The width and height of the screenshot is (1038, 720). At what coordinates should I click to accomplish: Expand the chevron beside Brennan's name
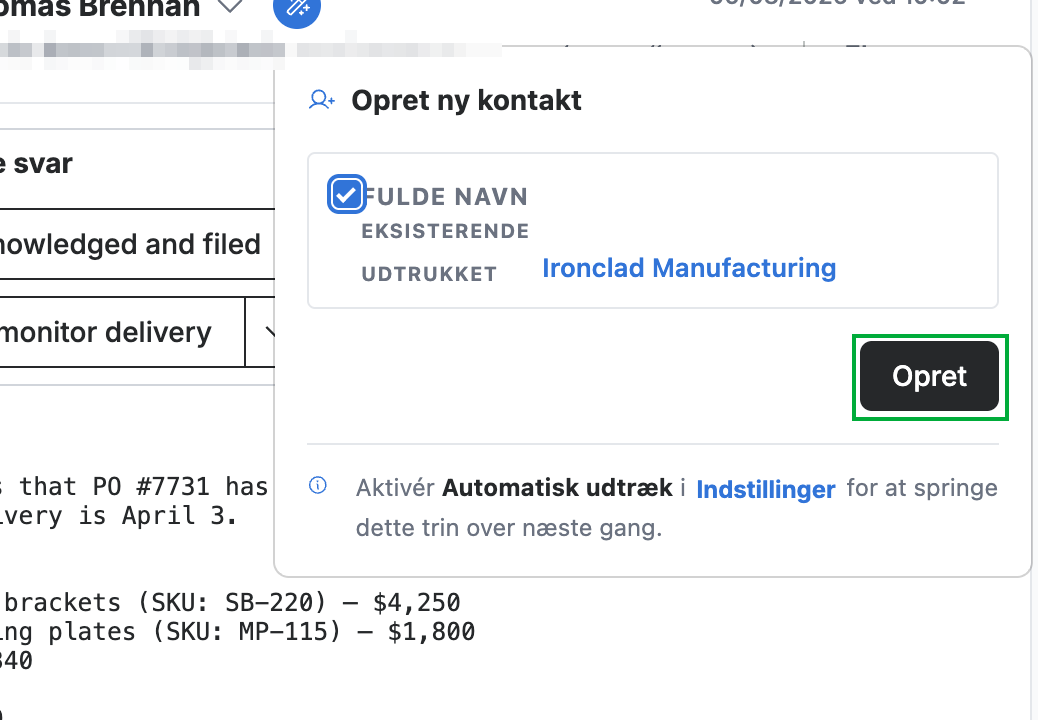tap(230, 7)
